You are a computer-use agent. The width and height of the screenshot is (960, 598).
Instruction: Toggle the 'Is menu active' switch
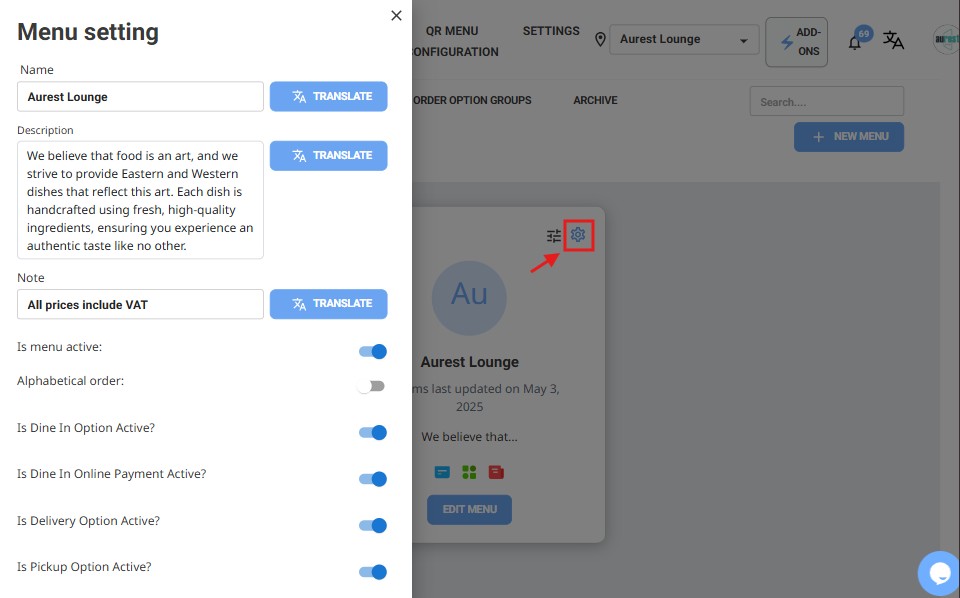pos(372,351)
